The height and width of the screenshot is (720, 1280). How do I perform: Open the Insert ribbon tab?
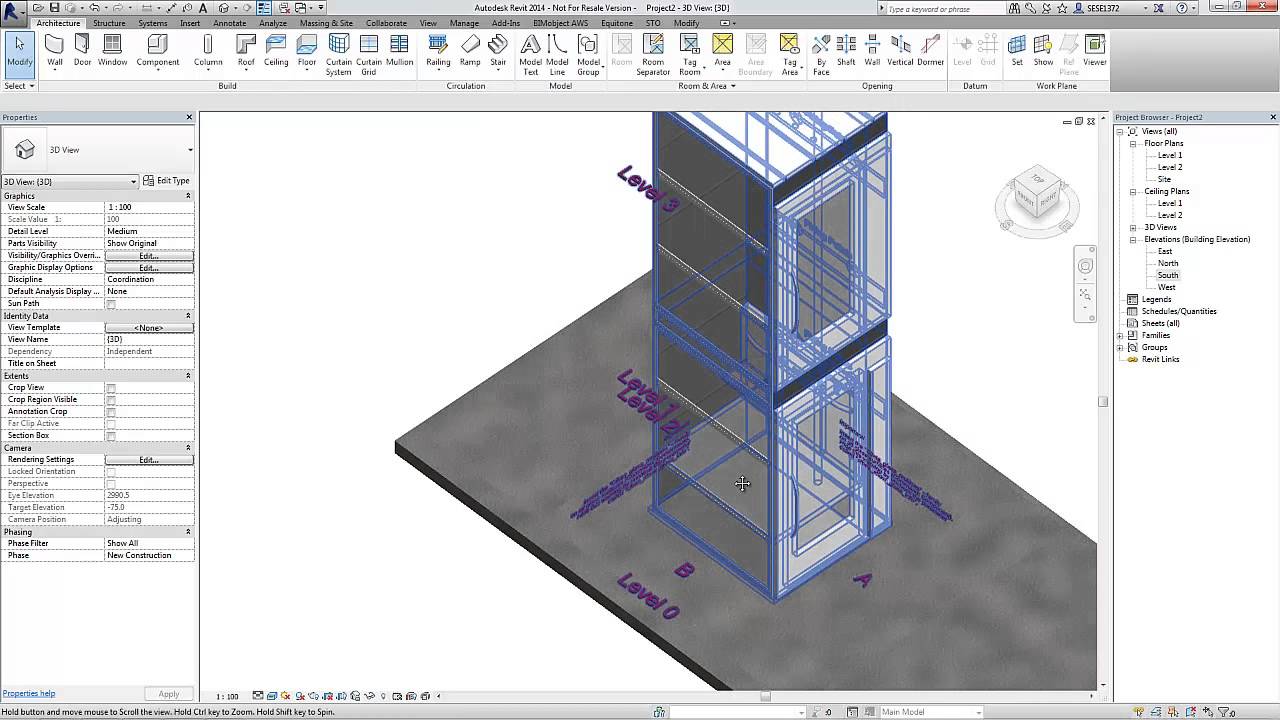(x=190, y=23)
